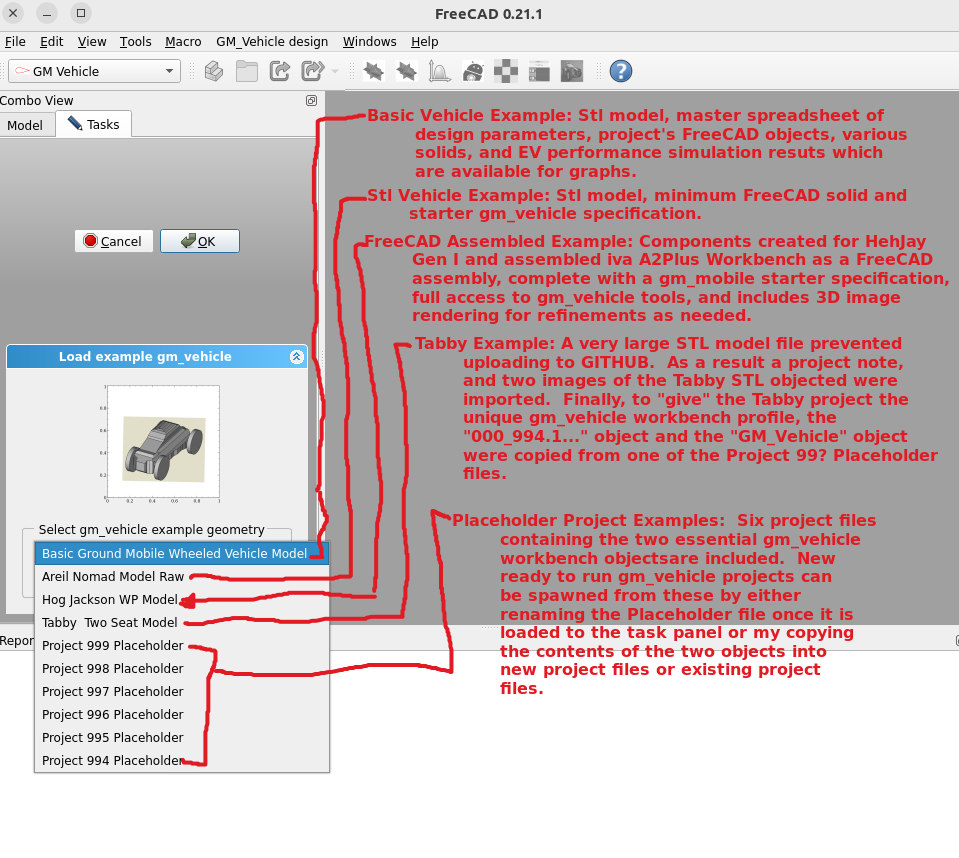Click the vehicle photo toolbar icon
Image resolution: width=959 pixels, height=858 pixels.
tap(572, 71)
